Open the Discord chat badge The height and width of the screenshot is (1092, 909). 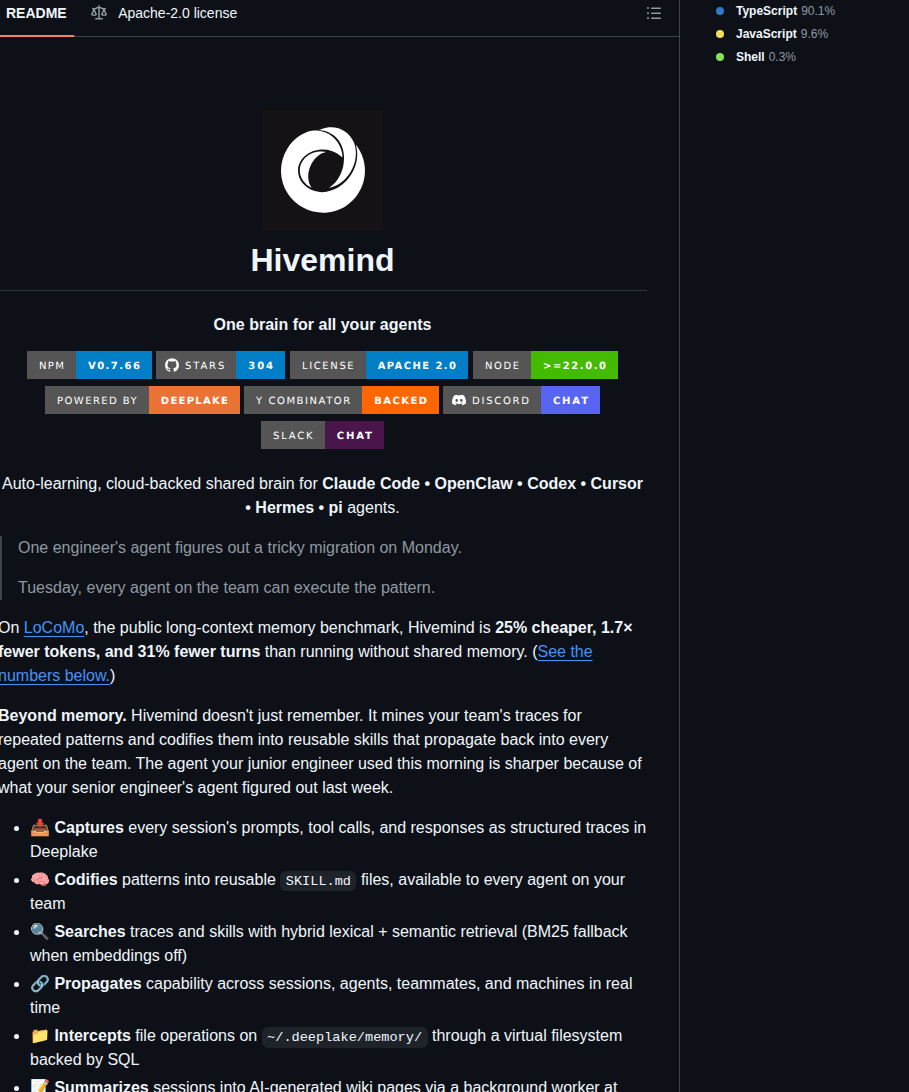(521, 400)
